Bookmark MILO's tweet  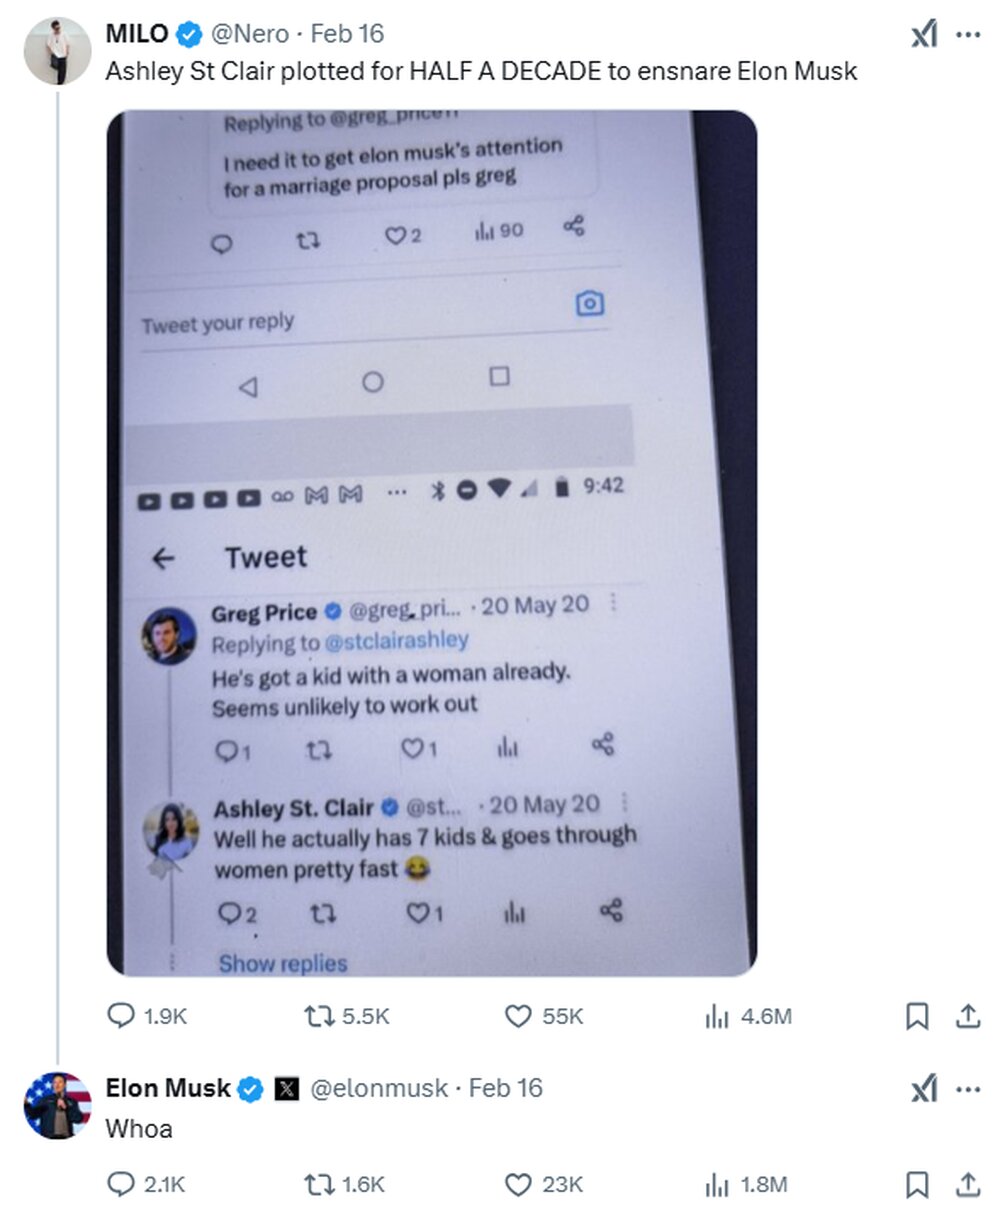point(917,1016)
